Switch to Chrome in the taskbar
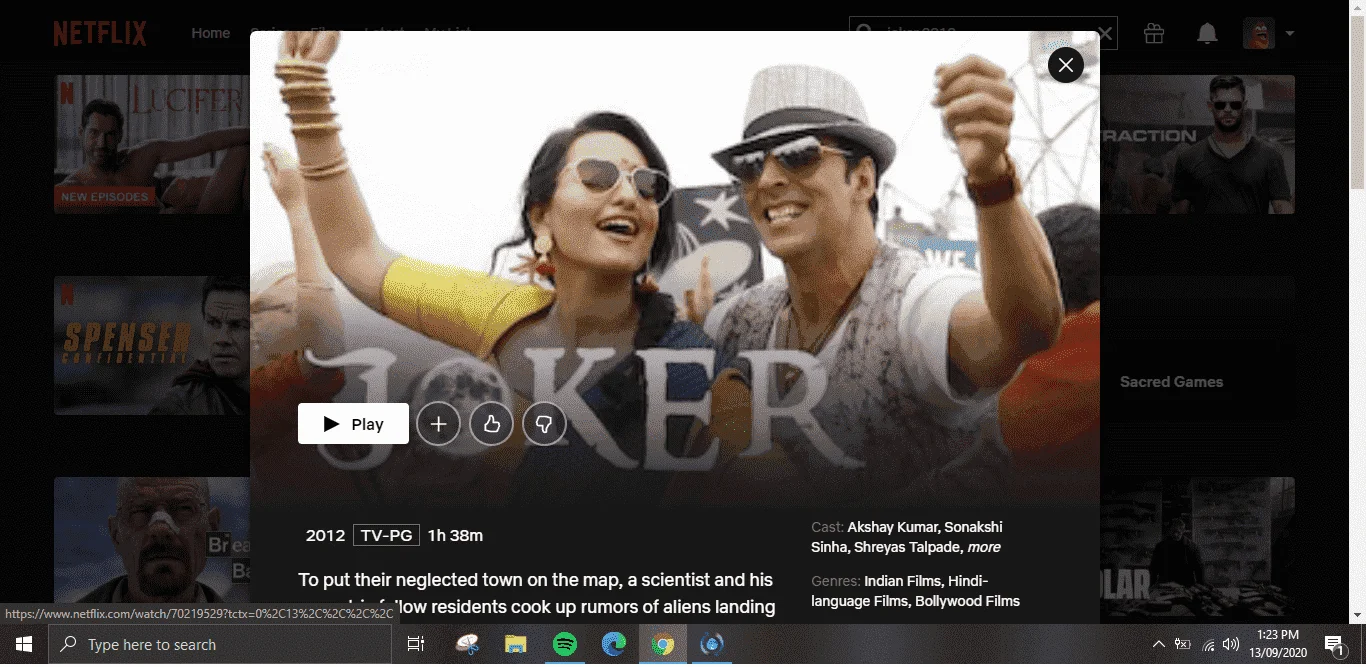This screenshot has height=667, width=1366. click(x=663, y=645)
